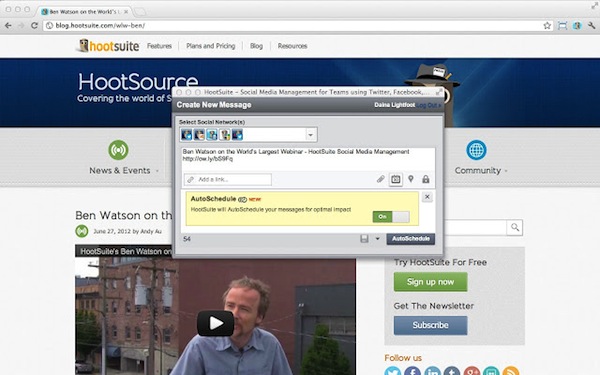The height and width of the screenshot is (375, 600).
Task: Go to the Blog section
Action: click(256, 46)
